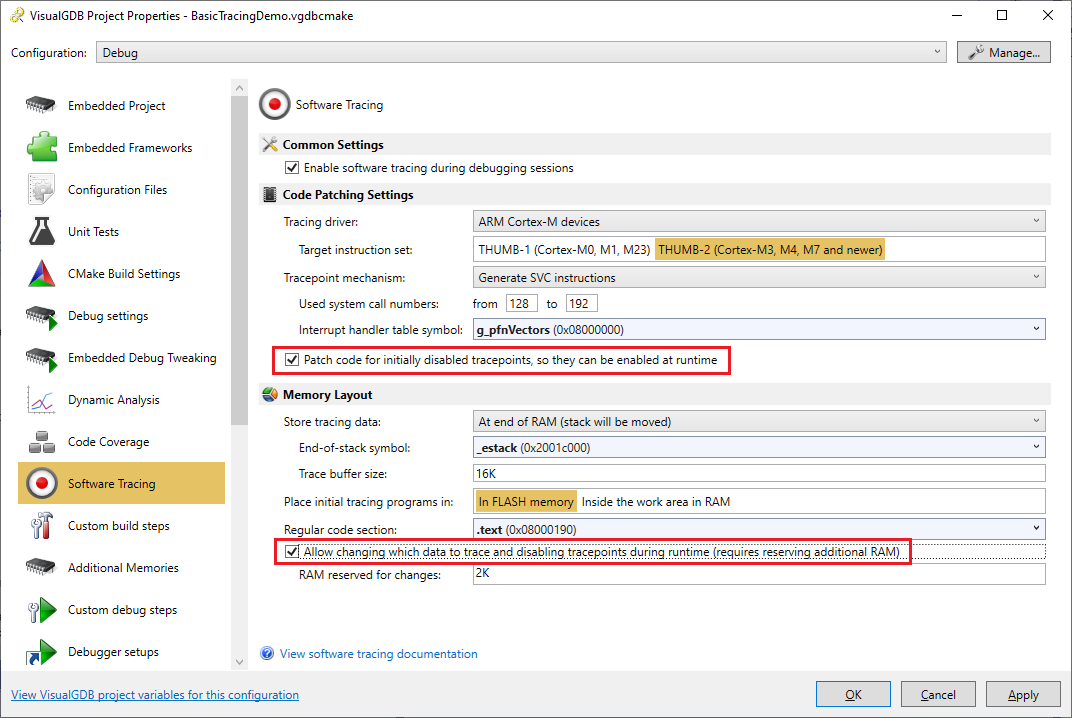Click the Cancel button
The image size is (1072, 718).
pyautogui.click(x=938, y=694)
